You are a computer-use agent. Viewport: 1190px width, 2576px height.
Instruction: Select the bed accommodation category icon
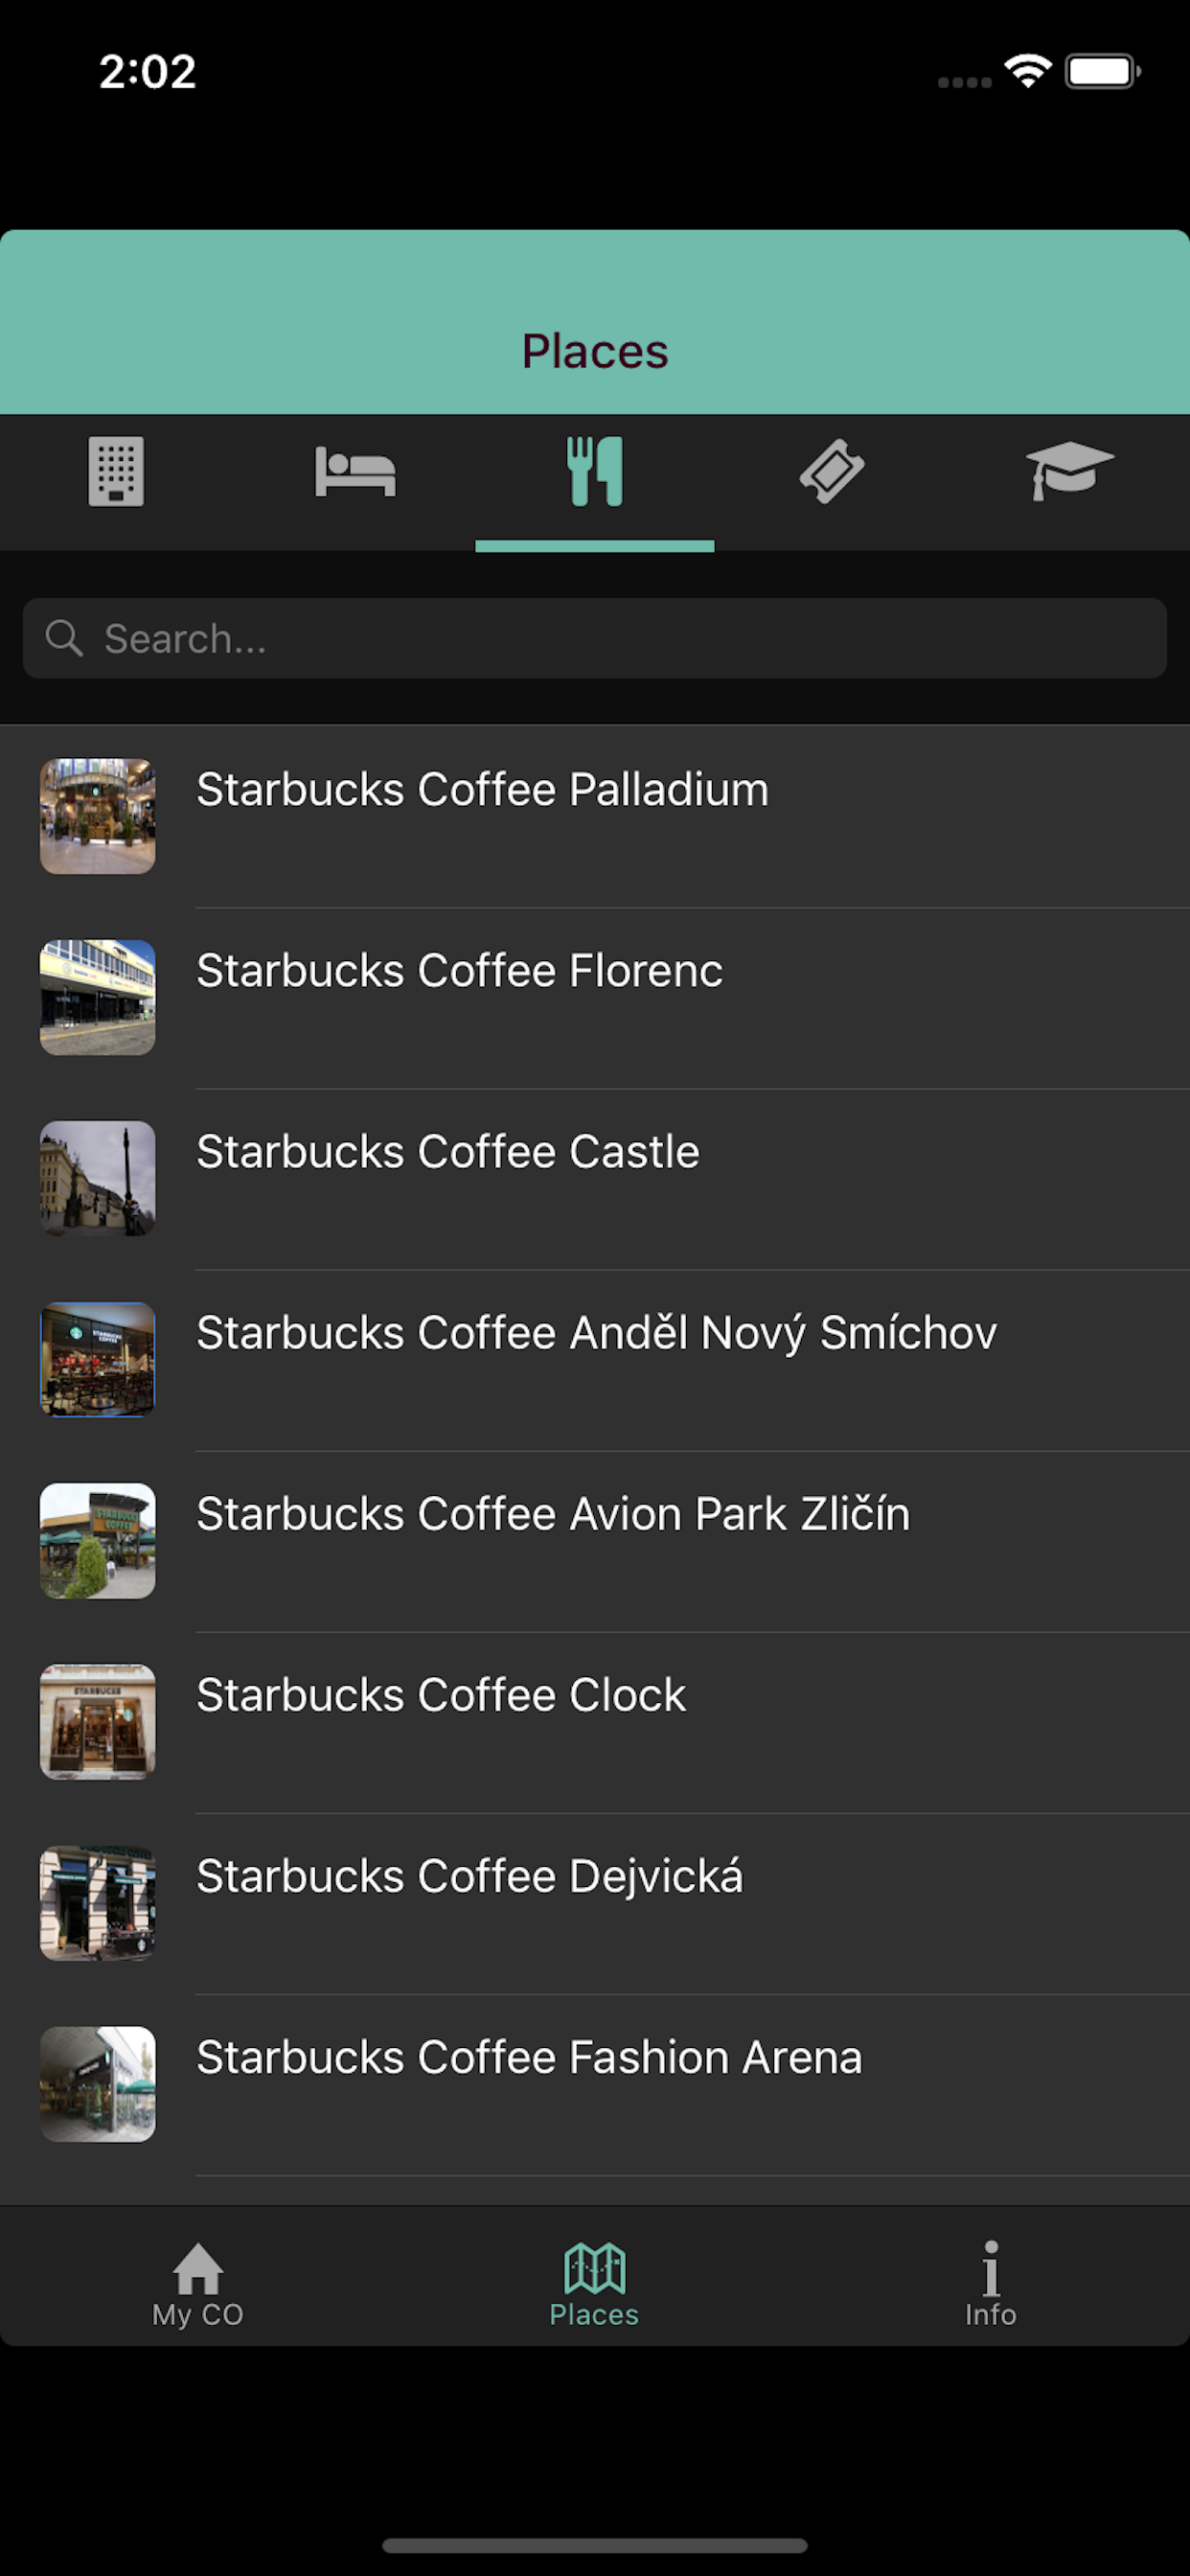[x=355, y=471]
